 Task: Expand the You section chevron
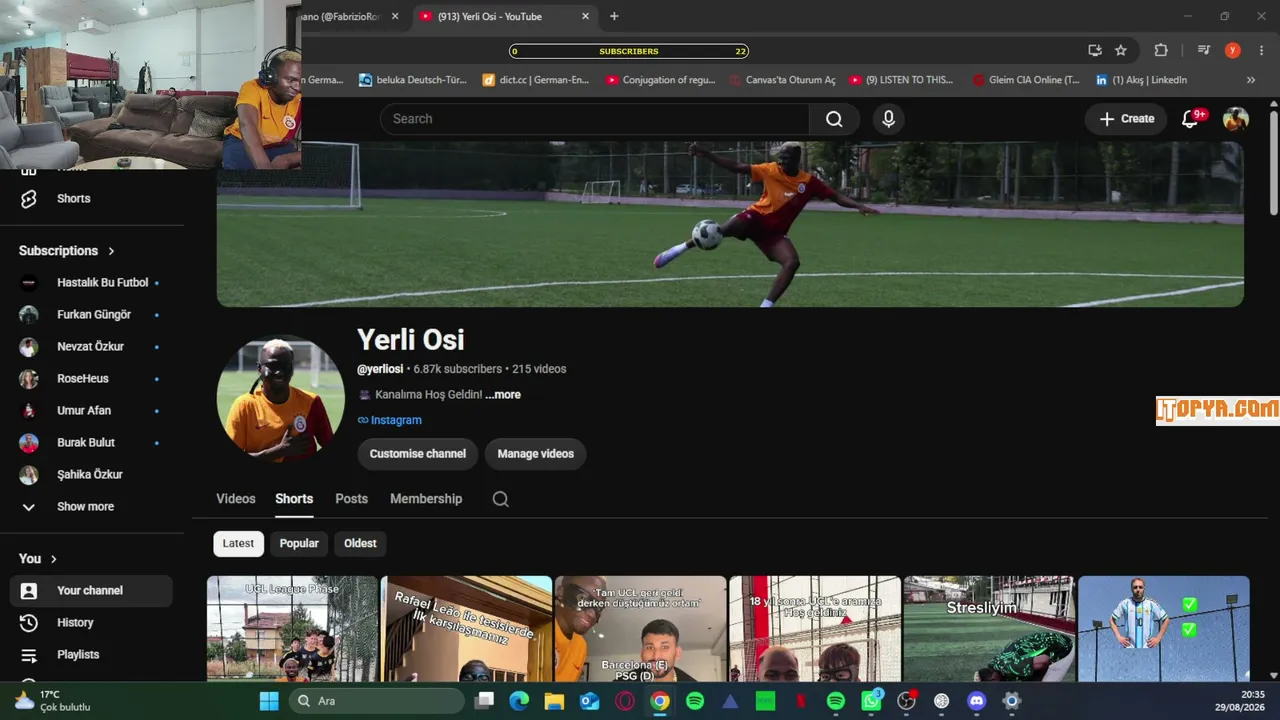pos(54,559)
